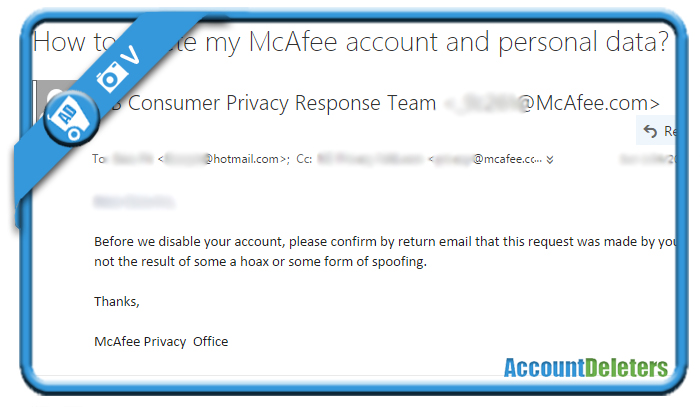Click the V letter on the blue ribbon
The width and height of the screenshot is (700, 407).
pyautogui.click(x=132, y=56)
